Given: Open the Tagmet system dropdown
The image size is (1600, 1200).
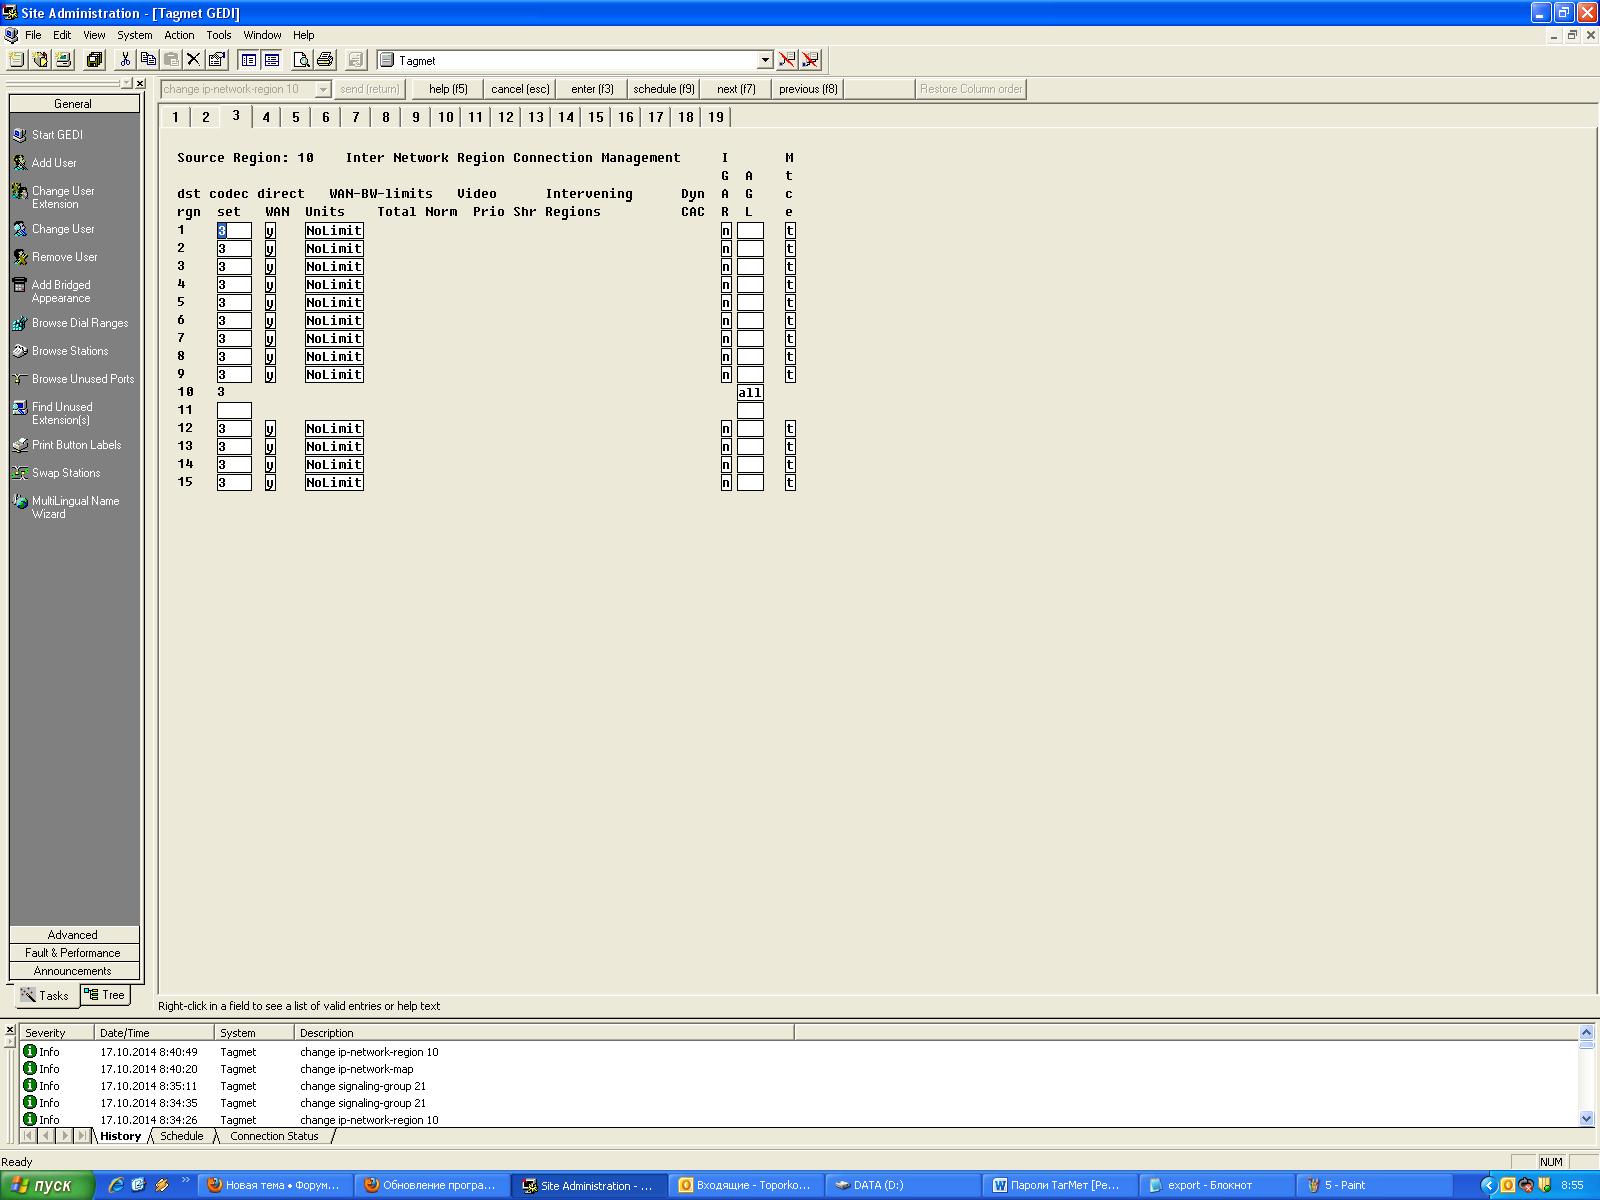Looking at the screenshot, I should click(765, 60).
